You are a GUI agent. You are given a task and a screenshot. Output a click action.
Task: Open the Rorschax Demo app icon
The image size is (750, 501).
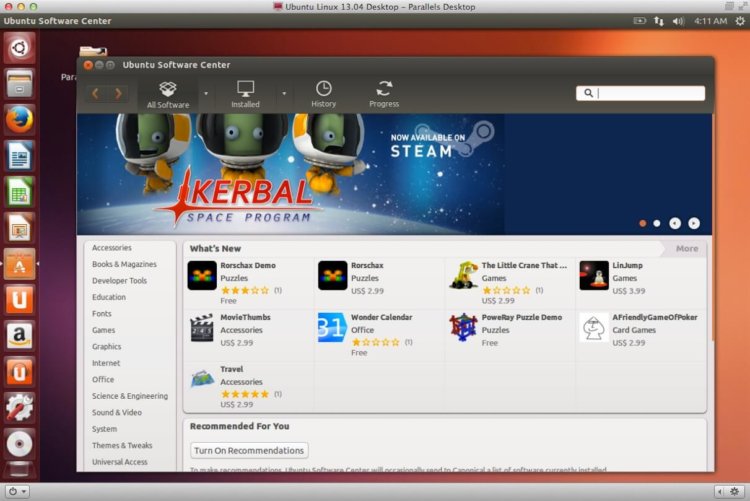pyautogui.click(x=202, y=276)
